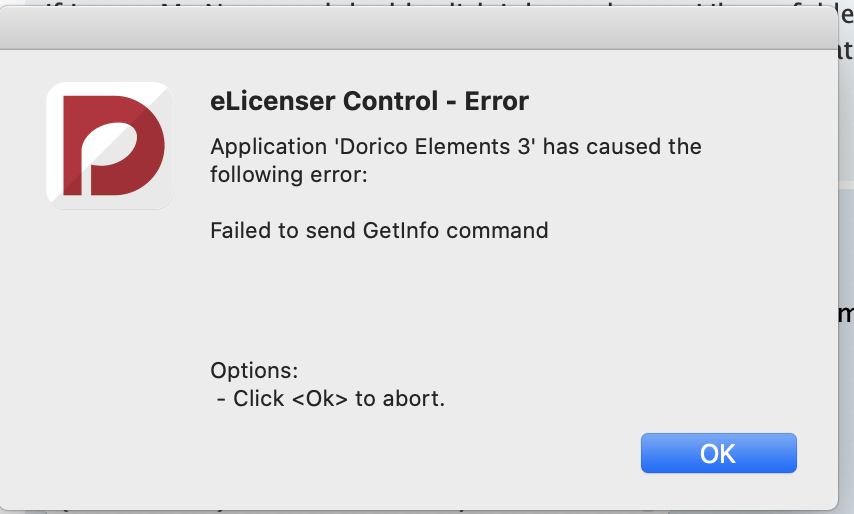Click the dialog's gray title bar
Viewport: 854px width, 514px height.
(x=420, y=30)
